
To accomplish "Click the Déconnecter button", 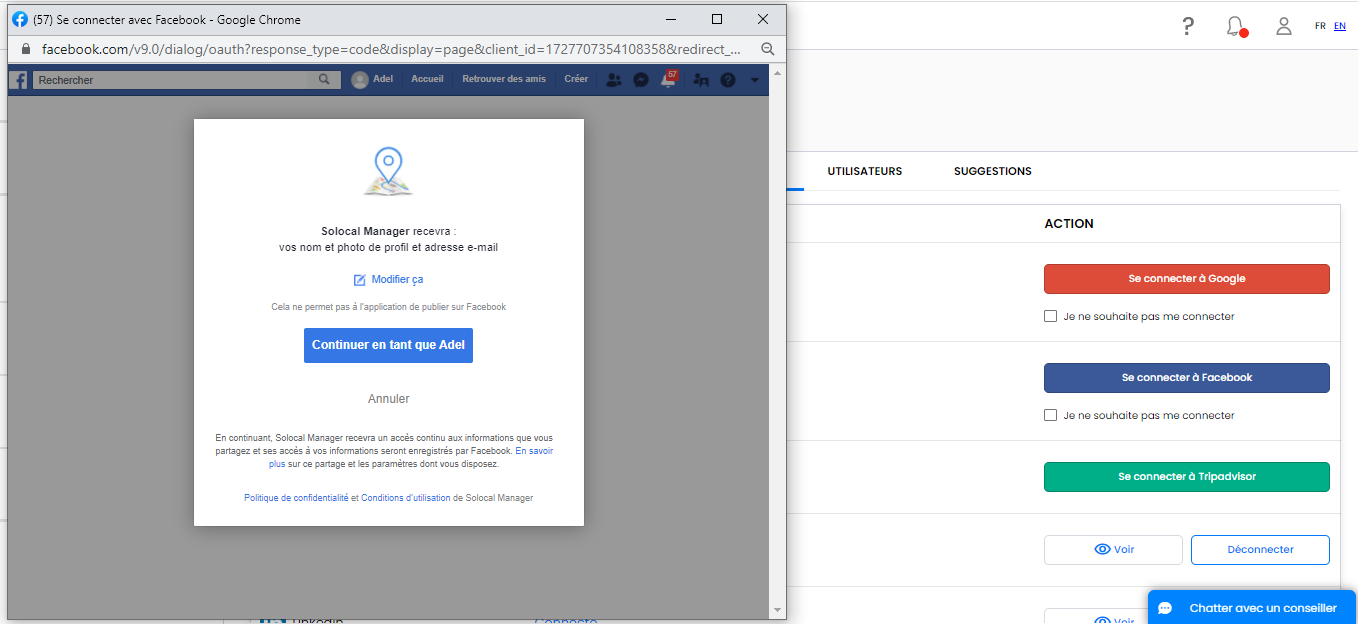I will pyautogui.click(x=1260, y=549).
